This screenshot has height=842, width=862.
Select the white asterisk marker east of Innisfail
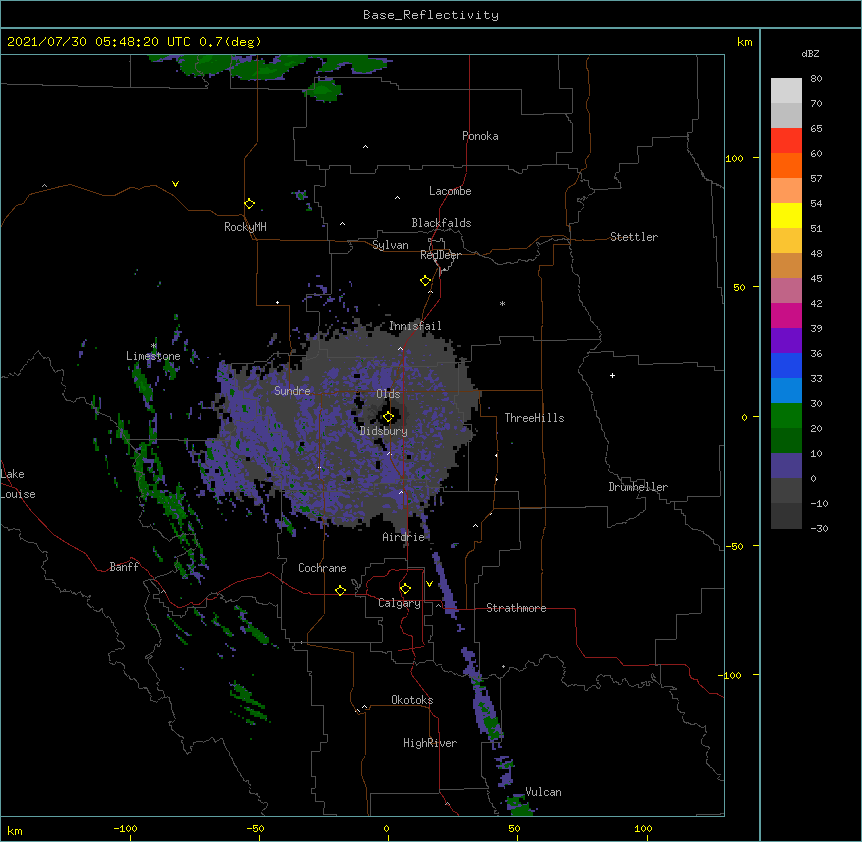(502, 303)
